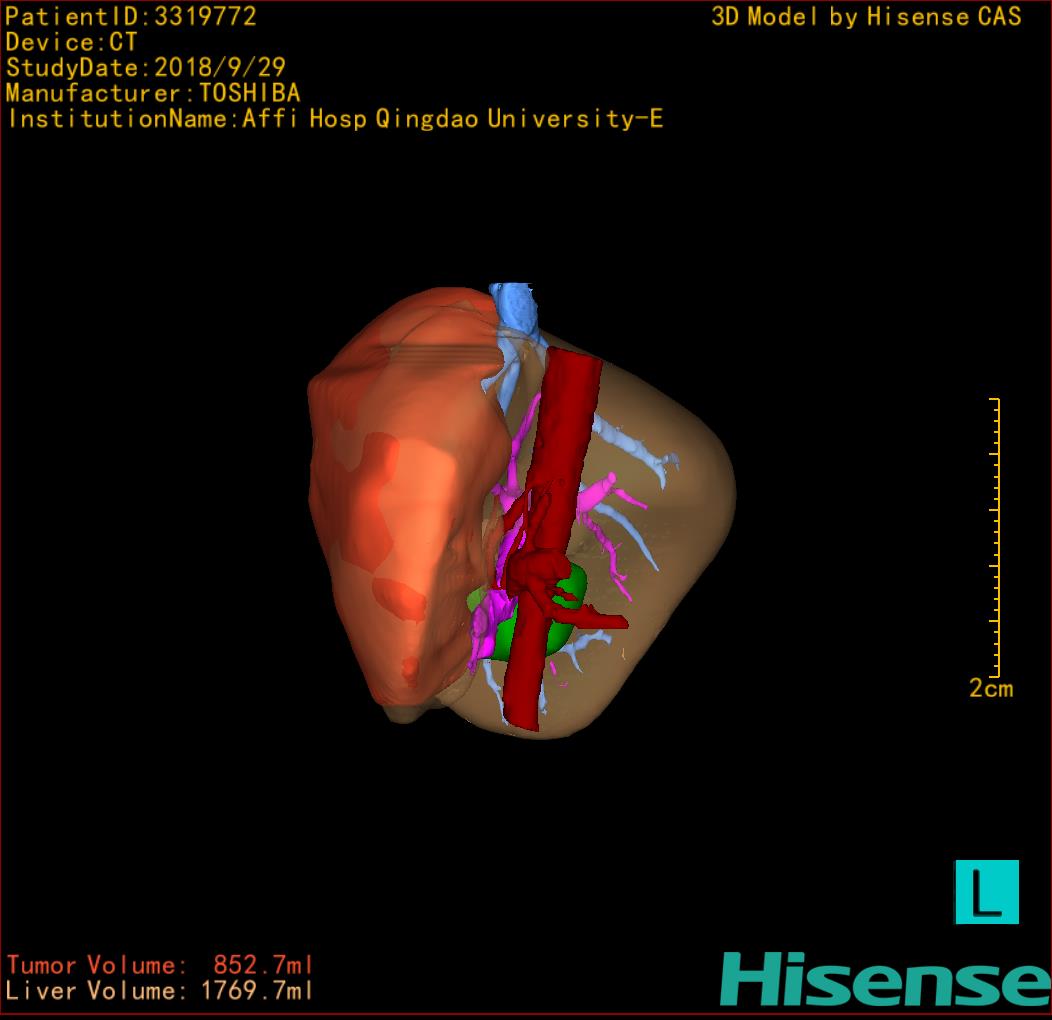Click the PatientID:3319772 text
1052x1020 pixels.
tap(131, 17)
